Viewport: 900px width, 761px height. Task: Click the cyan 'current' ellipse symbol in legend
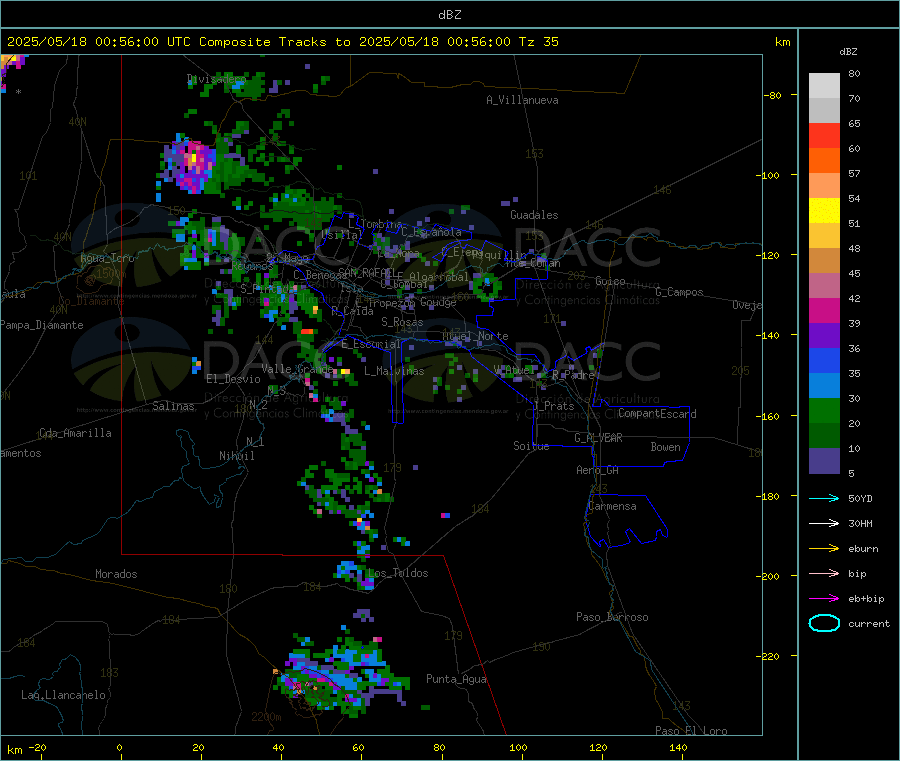coord(824,623)
